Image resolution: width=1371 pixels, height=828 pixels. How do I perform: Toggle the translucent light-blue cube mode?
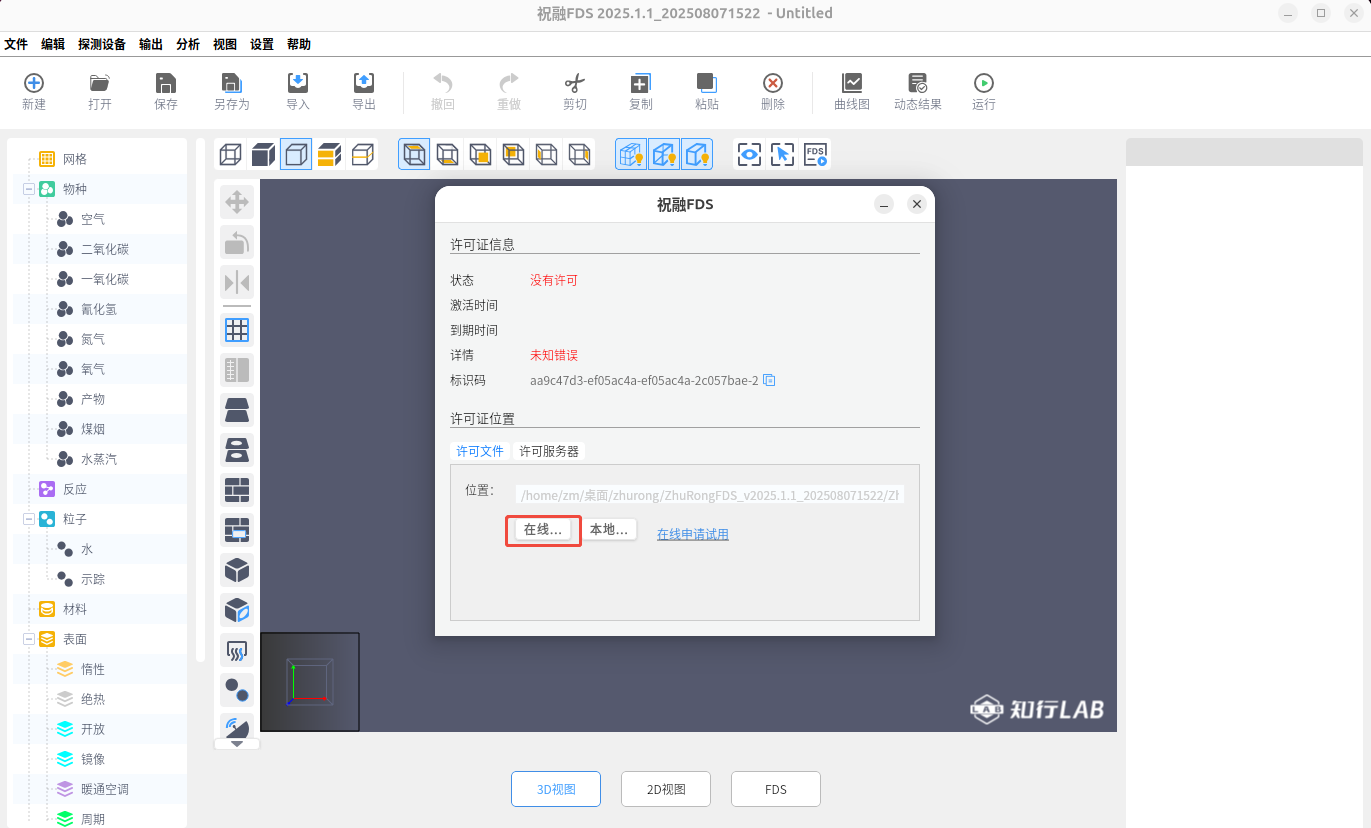click(x=296, y=154)
